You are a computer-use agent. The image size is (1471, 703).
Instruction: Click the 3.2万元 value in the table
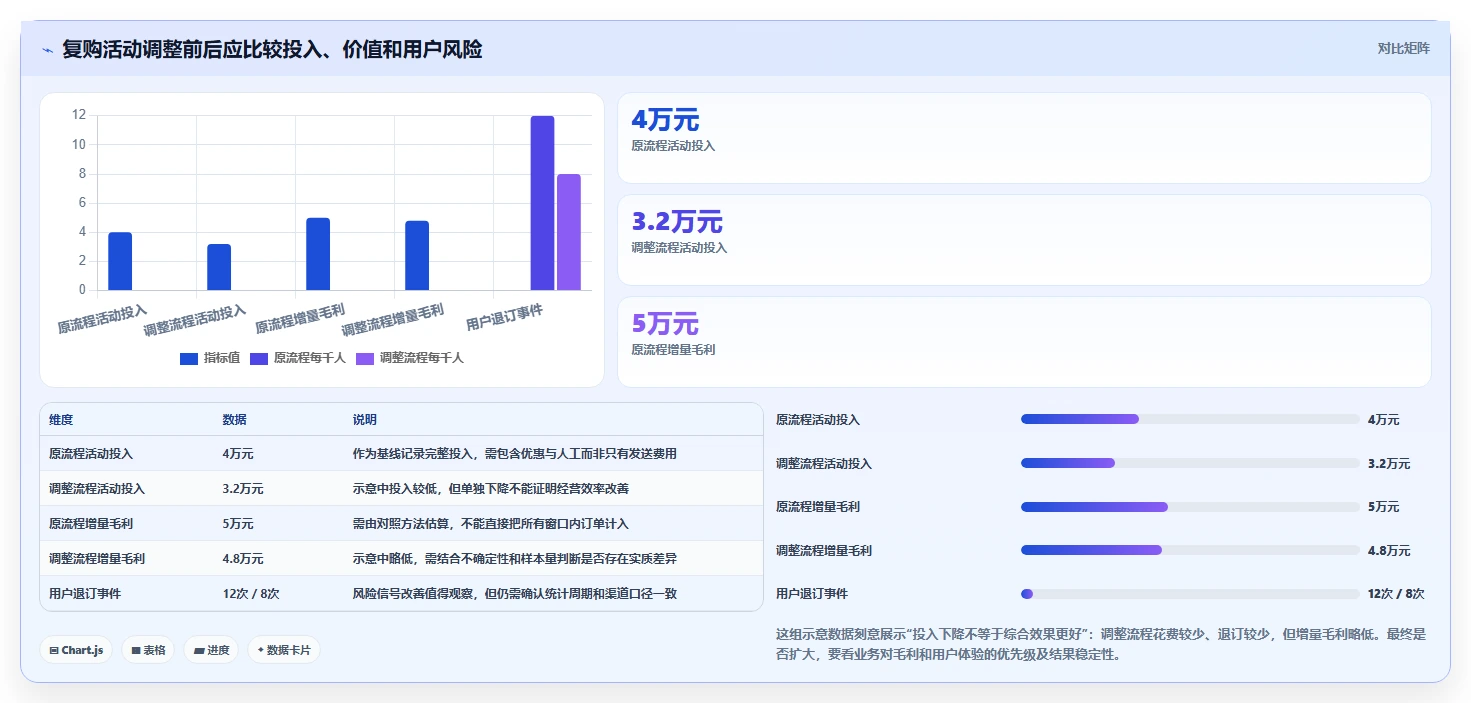pos(243,489)
